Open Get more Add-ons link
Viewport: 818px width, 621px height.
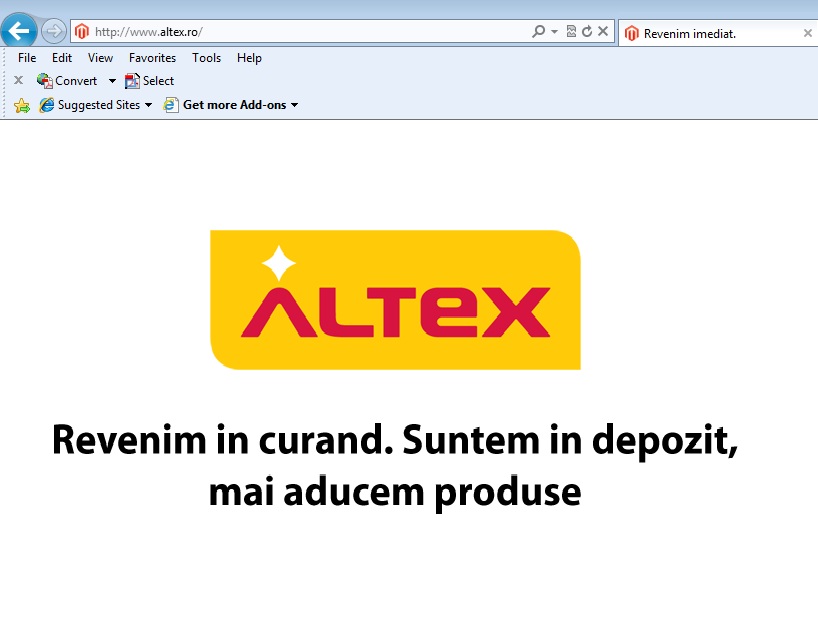point(234,105)
